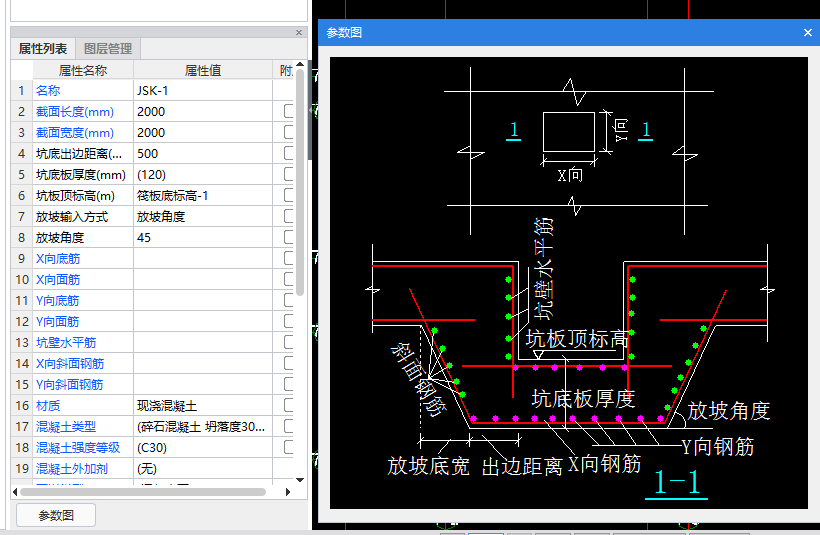The height and width of the screenshot is (535, 820).
Task: Select the 混凝土类型 property label
Action: pos(66,426)
